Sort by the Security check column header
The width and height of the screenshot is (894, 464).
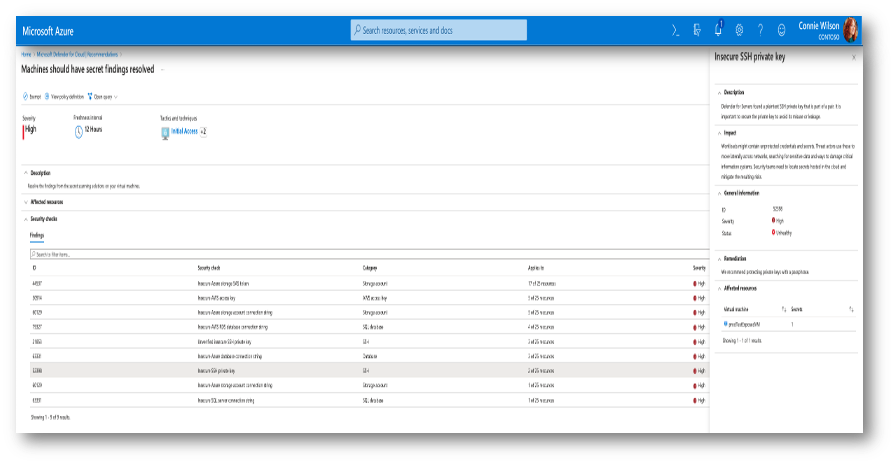(209, 268)
